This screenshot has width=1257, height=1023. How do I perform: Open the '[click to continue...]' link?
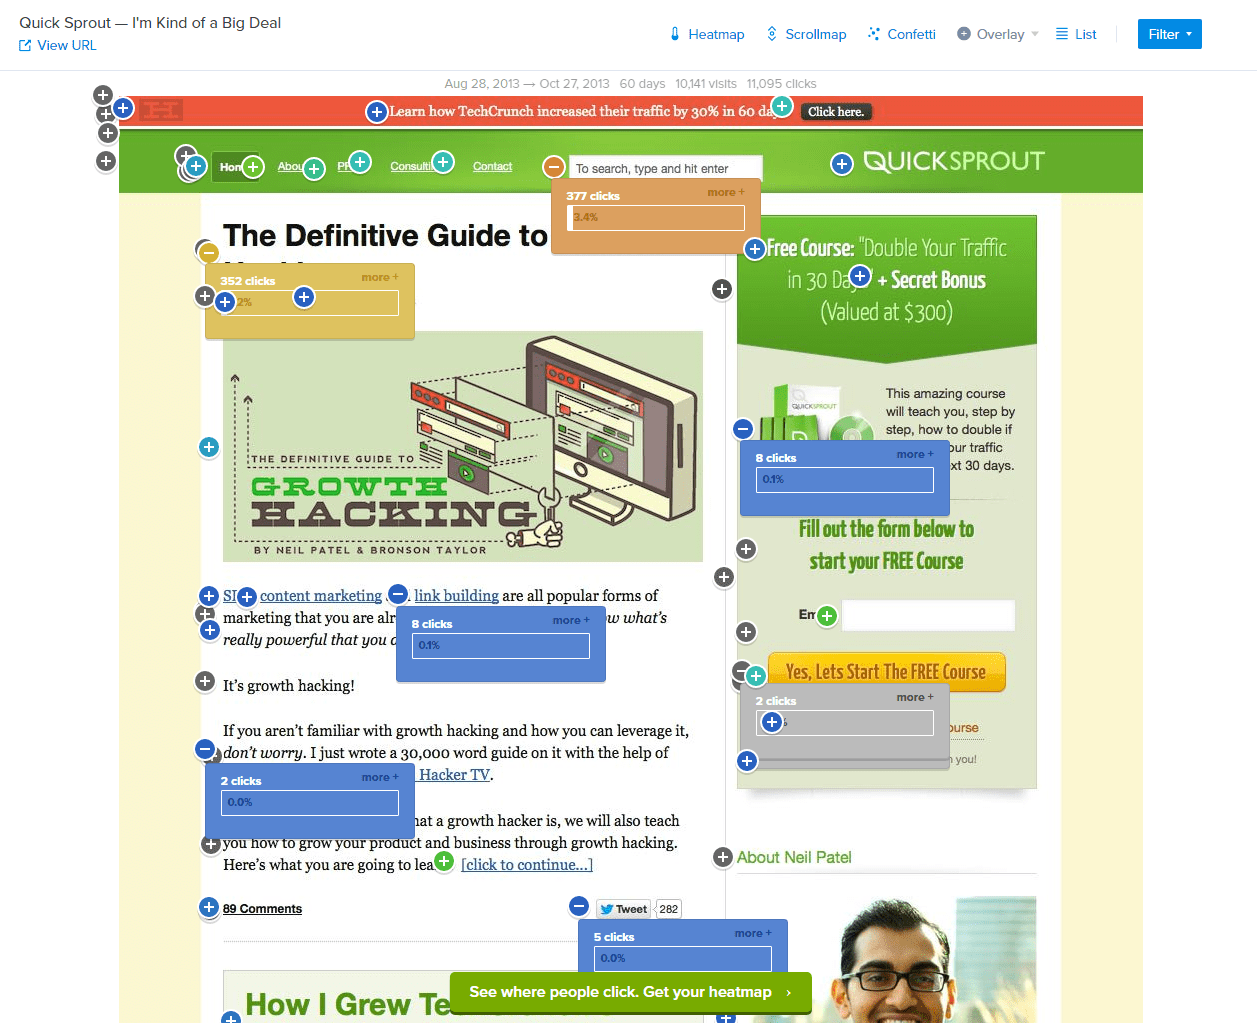coord(527,865)
